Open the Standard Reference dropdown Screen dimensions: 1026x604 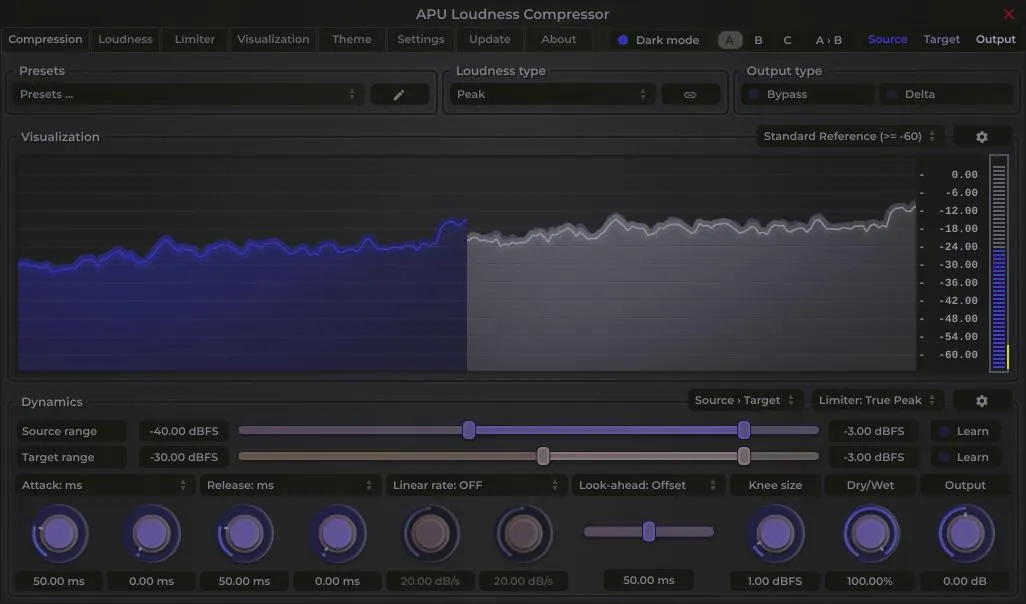(846, 135)
